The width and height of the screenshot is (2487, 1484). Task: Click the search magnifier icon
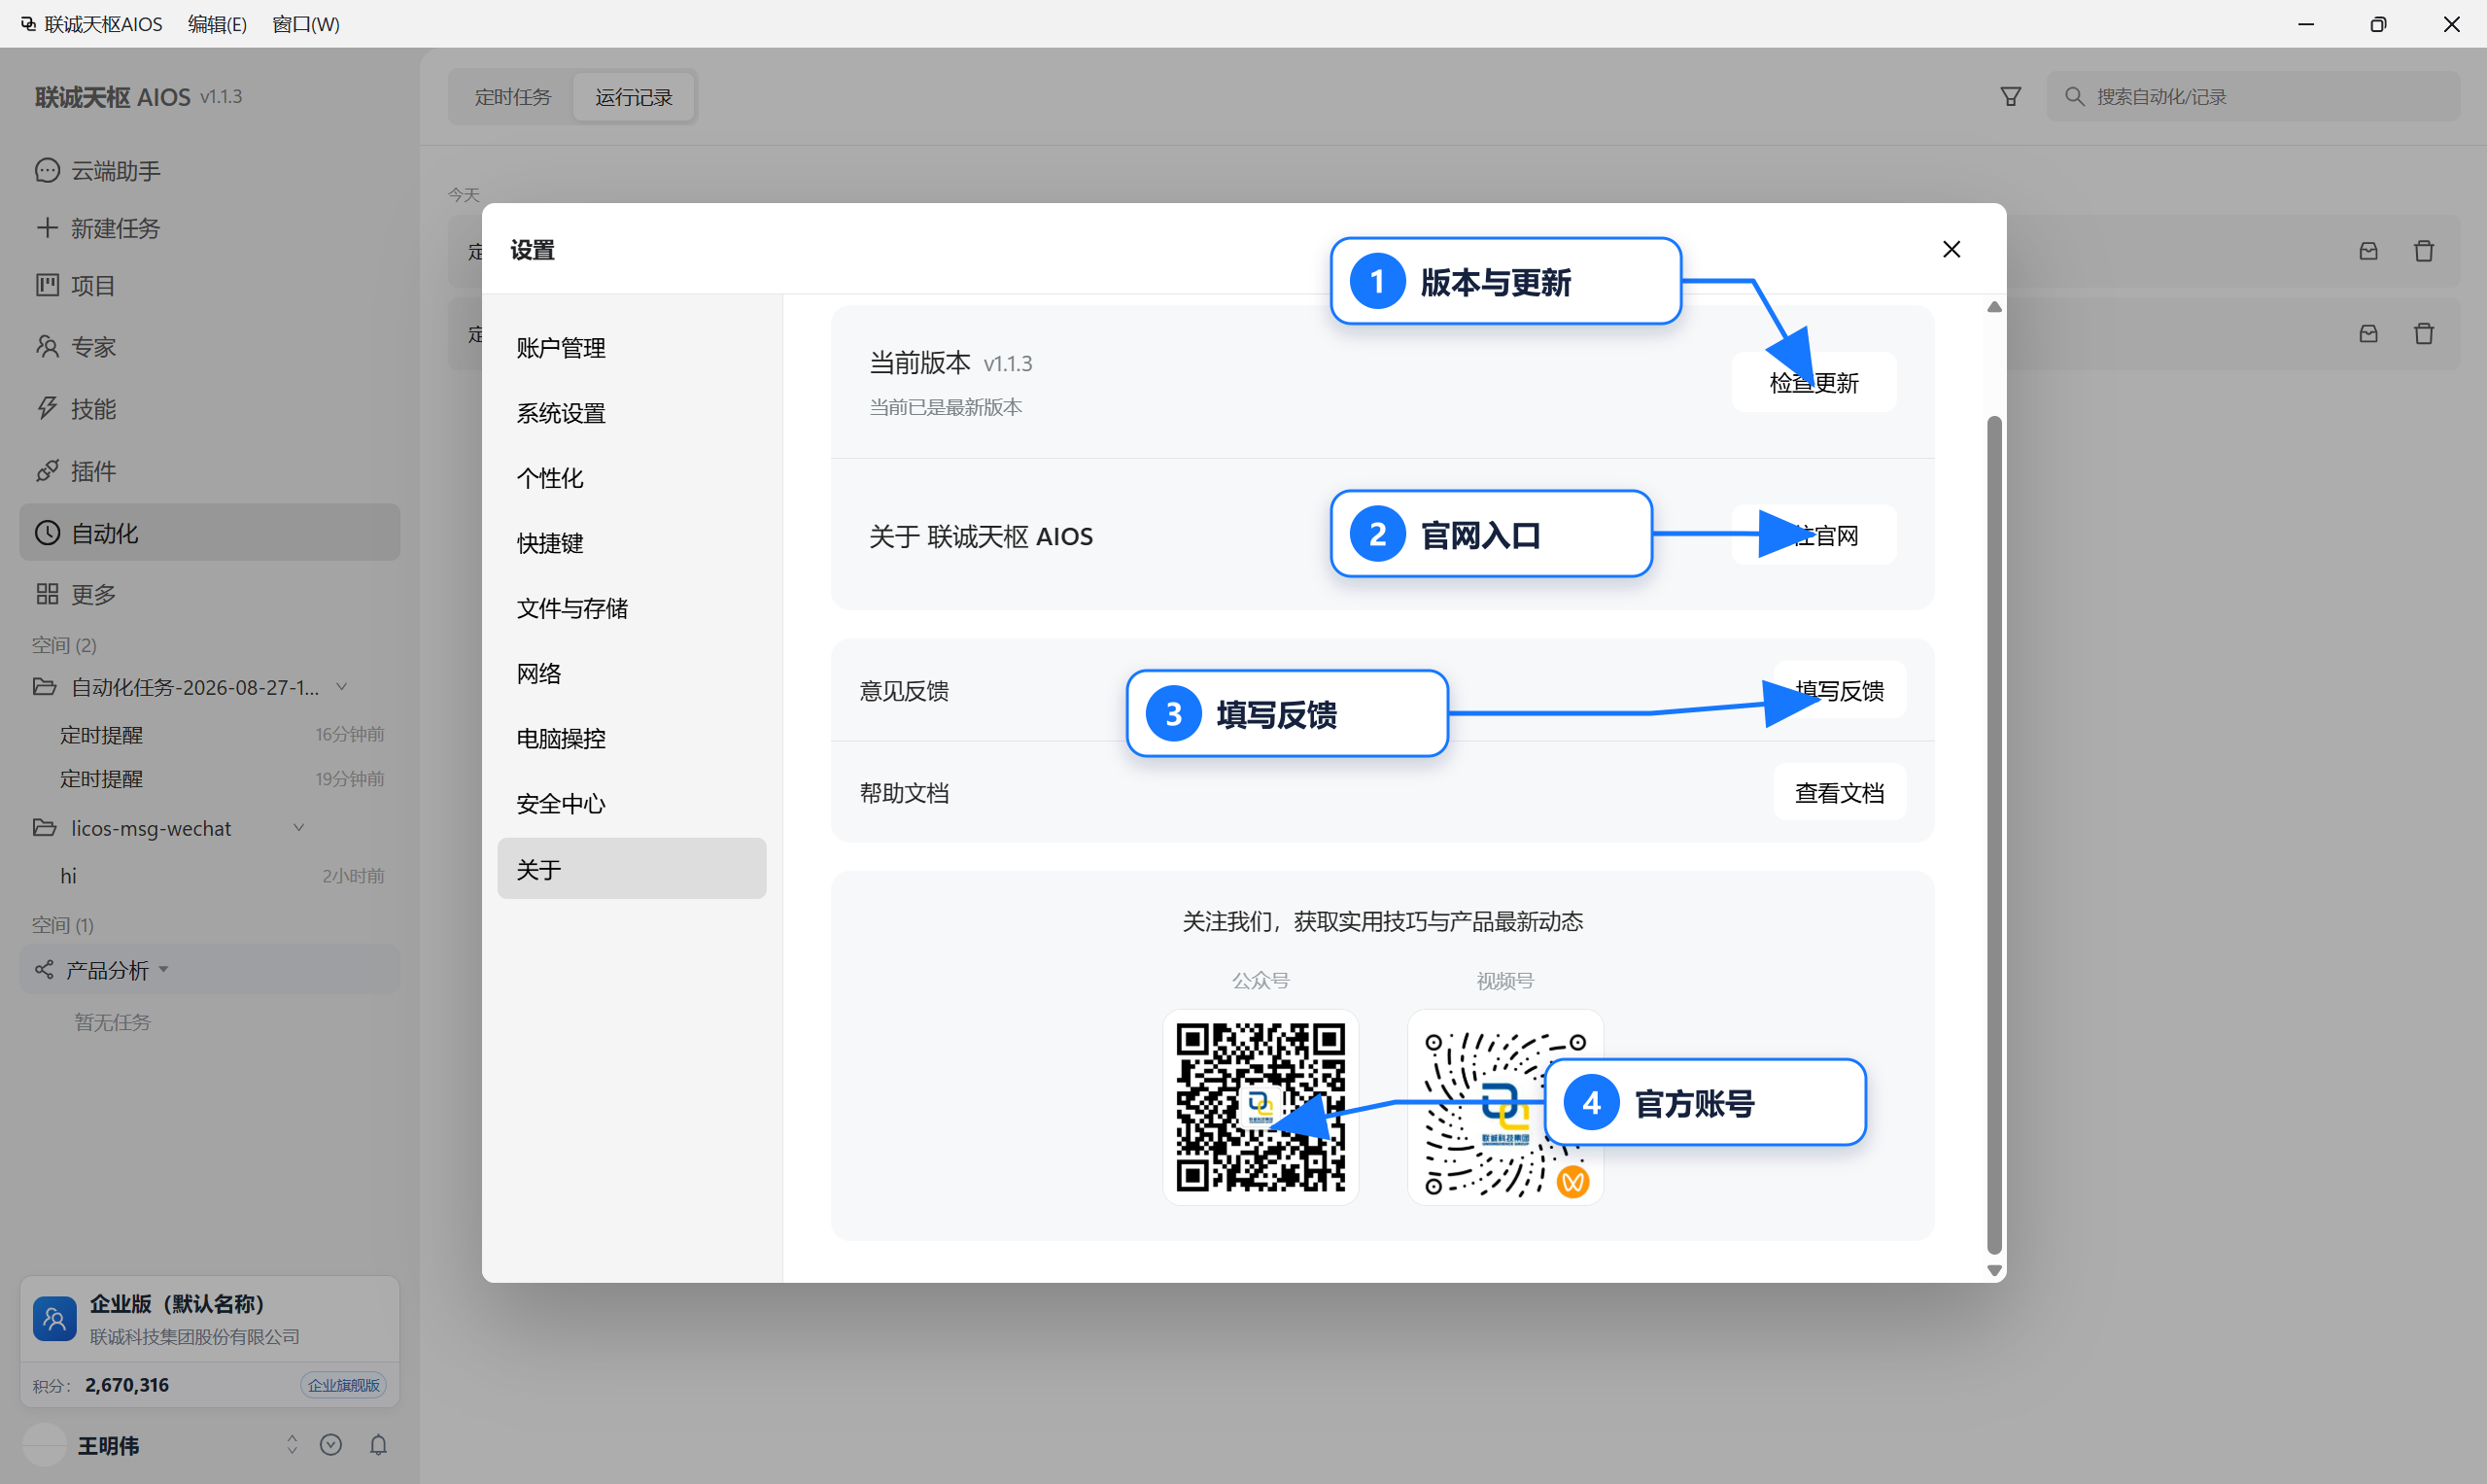pyautogui.click(x=2075, y=97)
